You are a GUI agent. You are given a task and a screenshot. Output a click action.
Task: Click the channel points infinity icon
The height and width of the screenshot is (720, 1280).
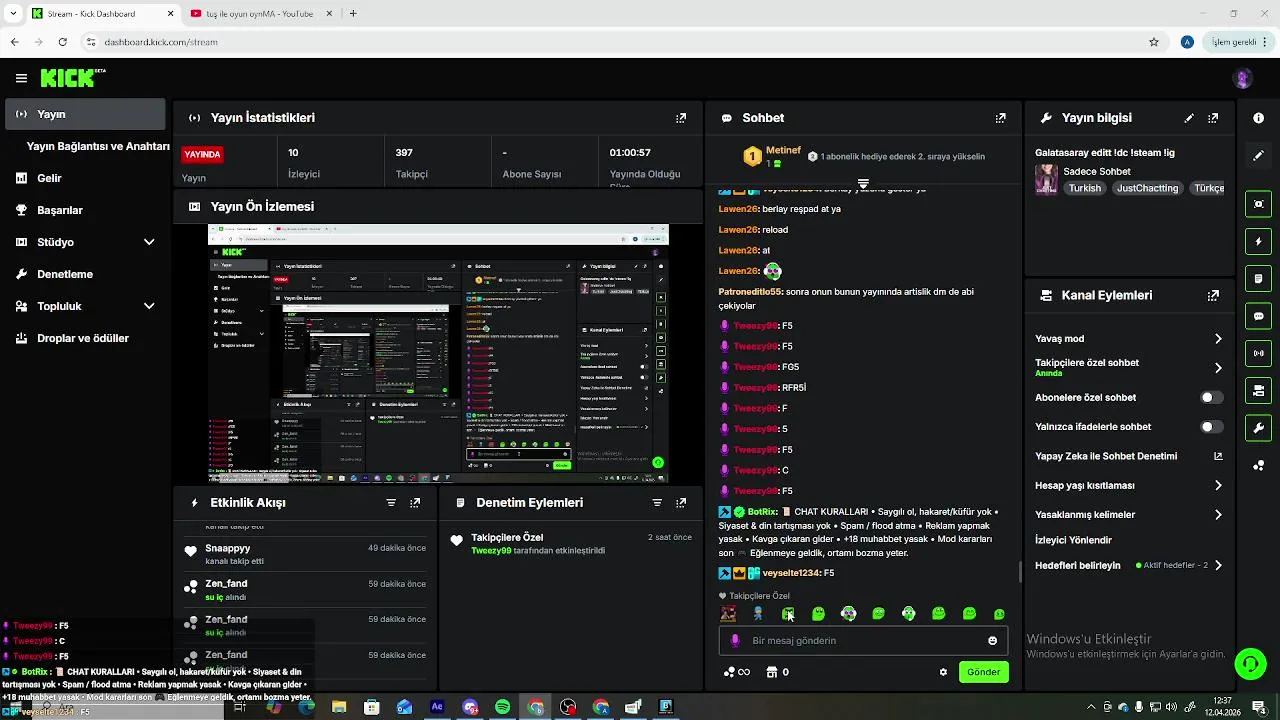[737, 672]
